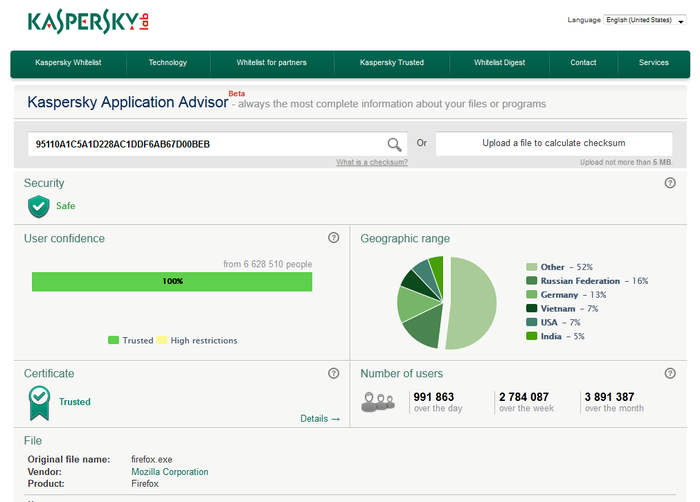
Task: Open the Technology menu item
Action: [168, 63]
